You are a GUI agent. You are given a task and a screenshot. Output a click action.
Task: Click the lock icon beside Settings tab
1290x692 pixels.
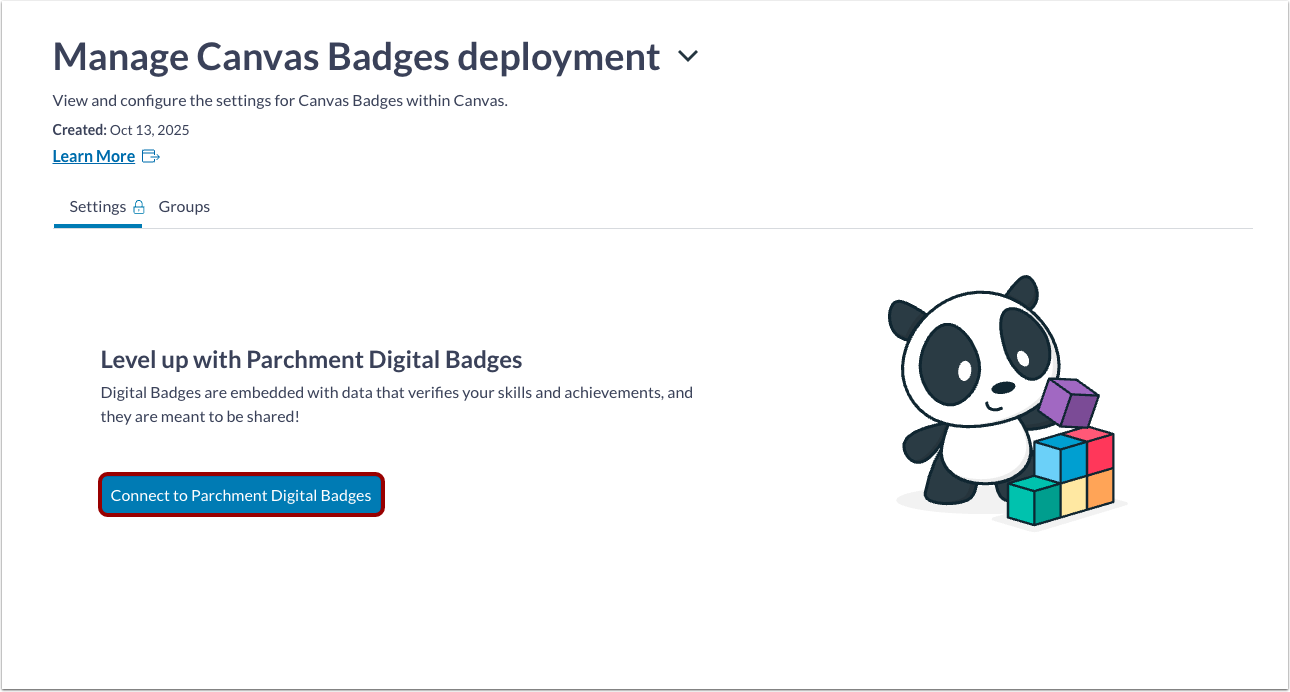click(141, 206)
